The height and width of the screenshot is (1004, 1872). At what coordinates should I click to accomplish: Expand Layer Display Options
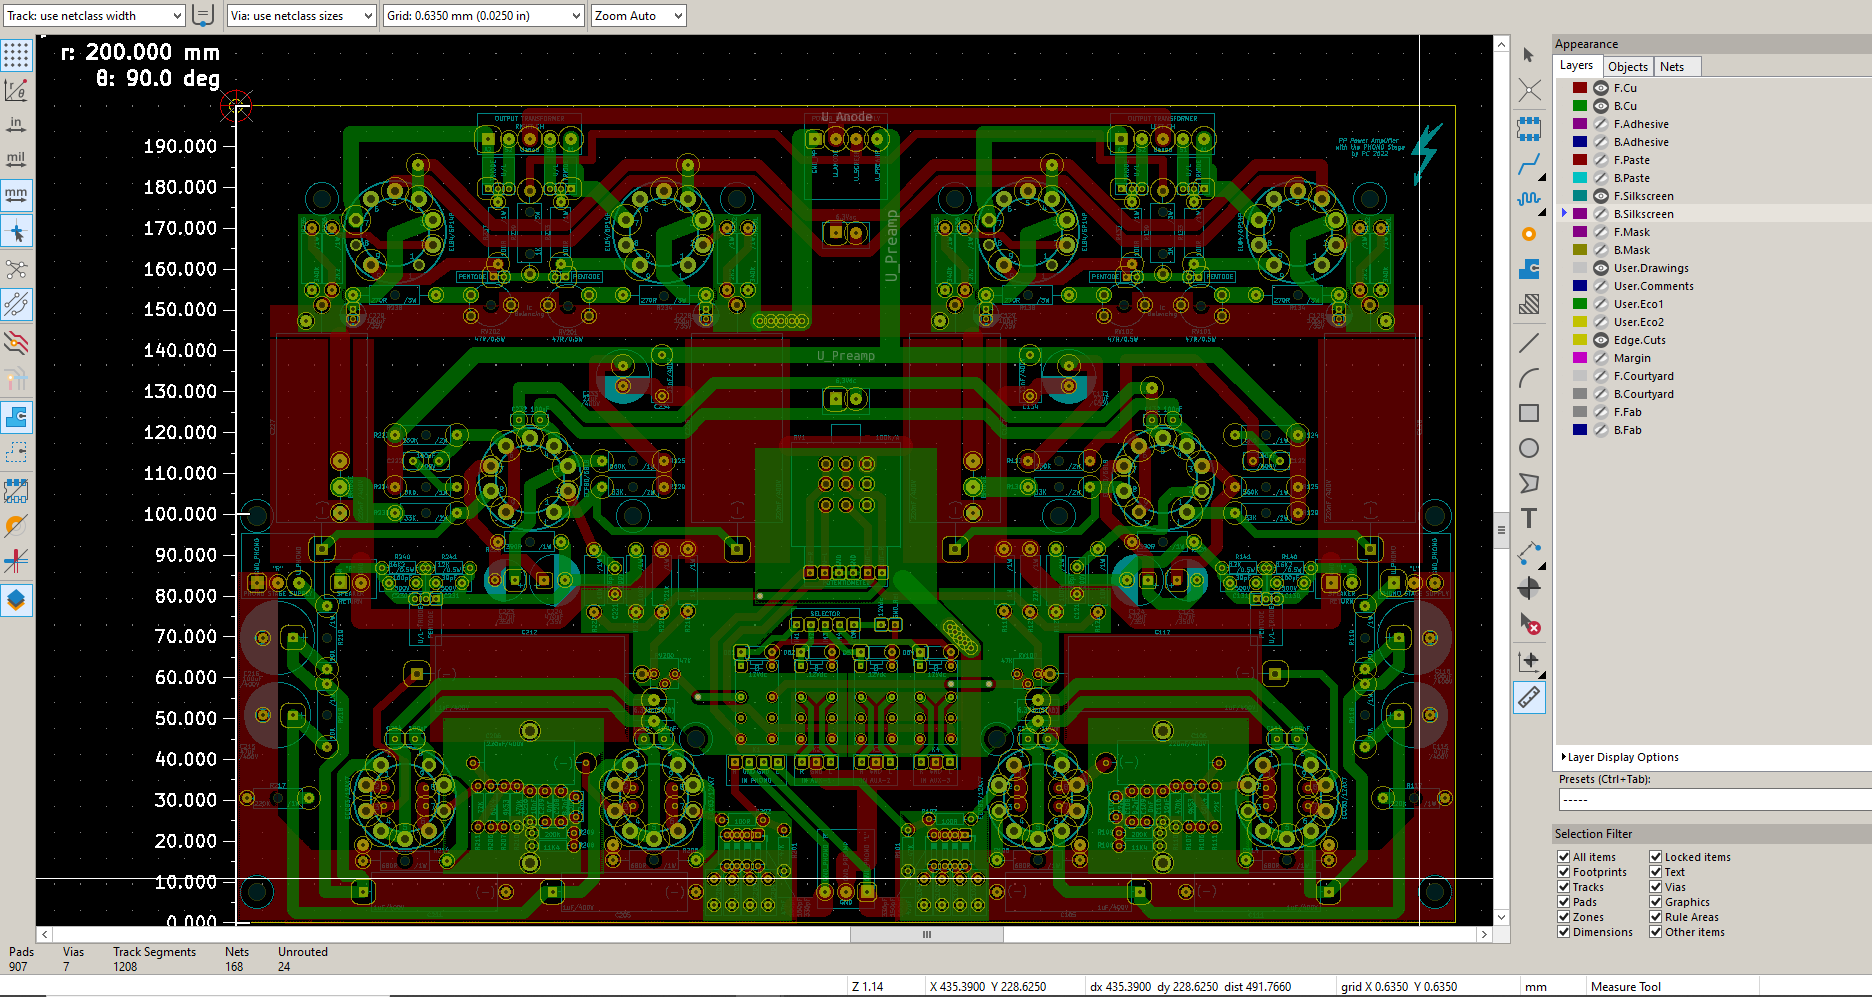click(1622, 757)
